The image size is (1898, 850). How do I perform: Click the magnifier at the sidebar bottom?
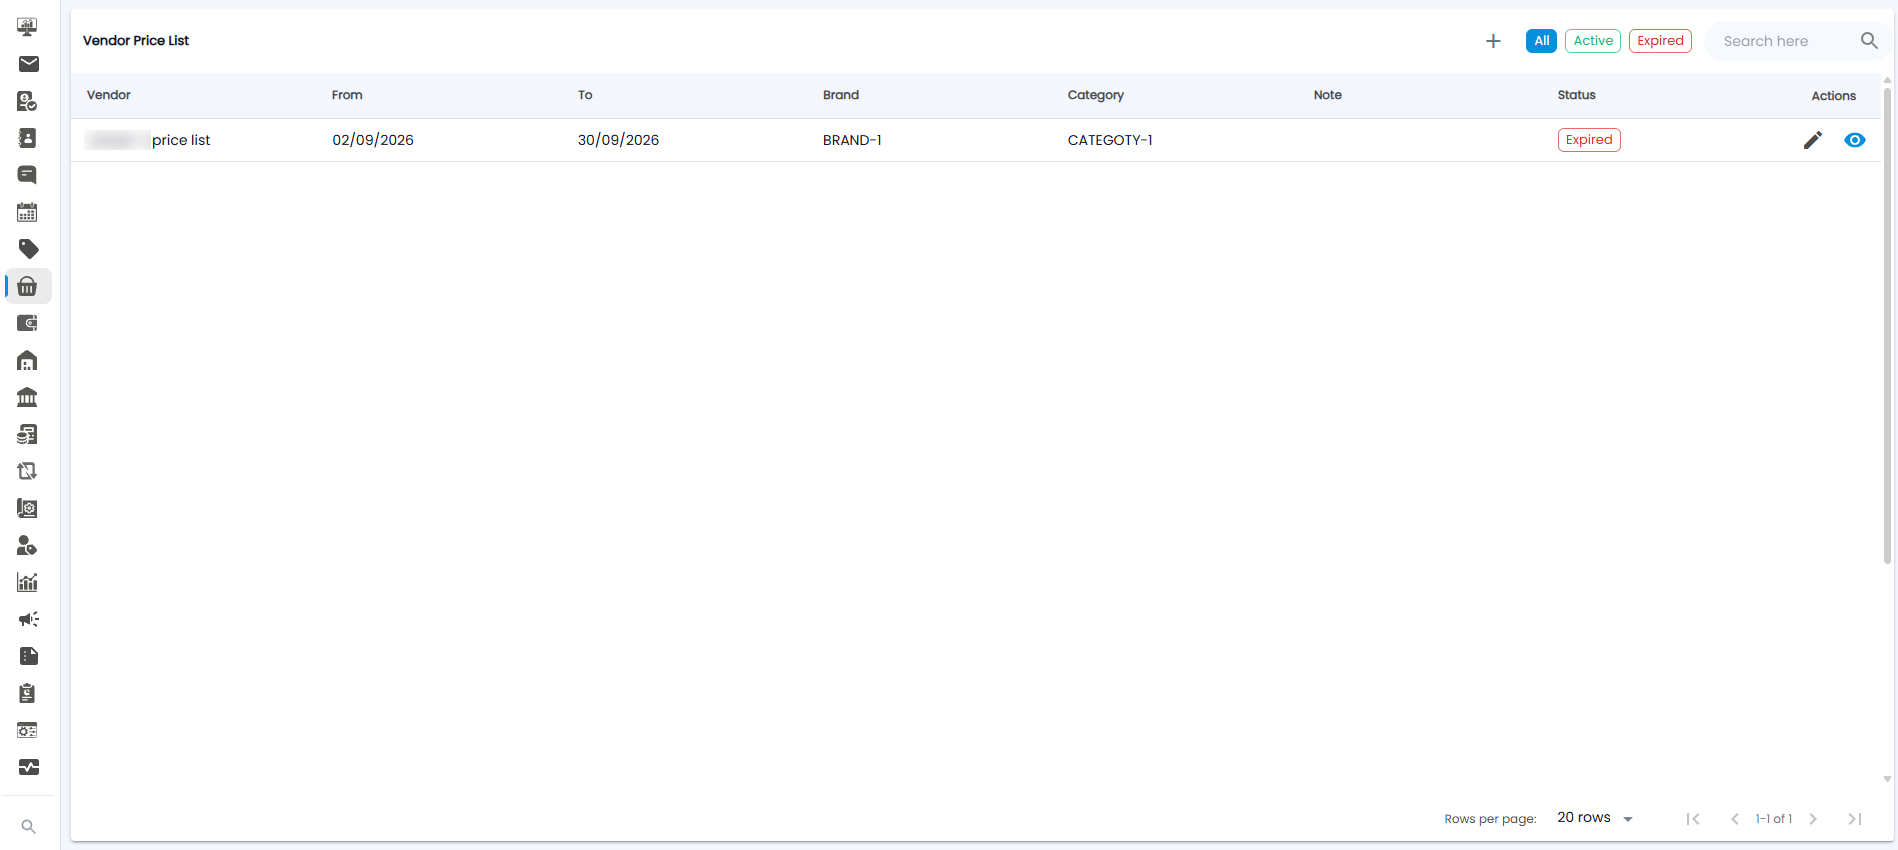click(29, 827)
